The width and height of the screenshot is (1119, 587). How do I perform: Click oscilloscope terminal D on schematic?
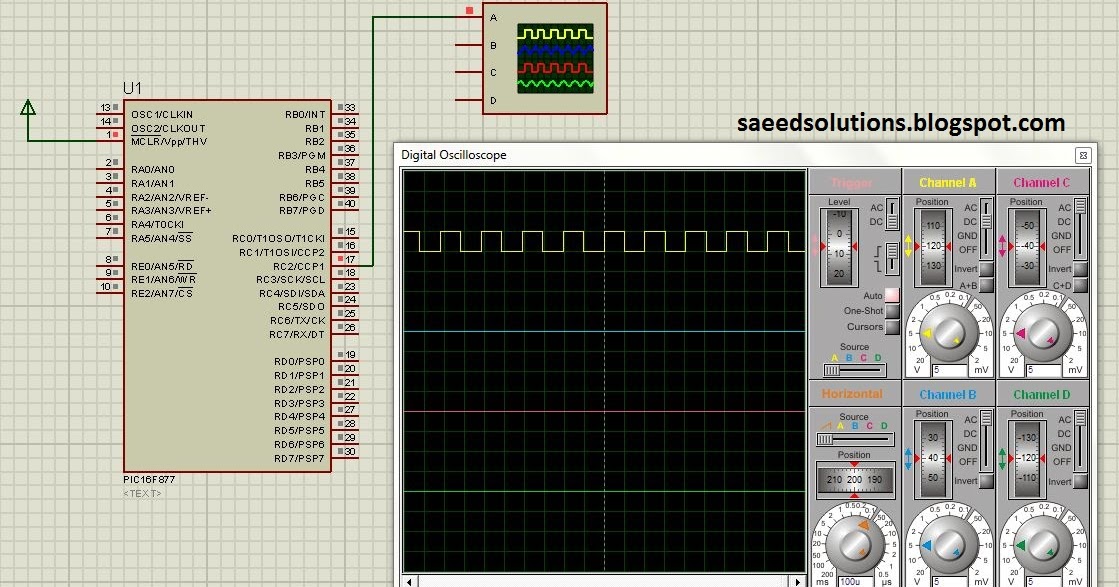pos(469,100)
